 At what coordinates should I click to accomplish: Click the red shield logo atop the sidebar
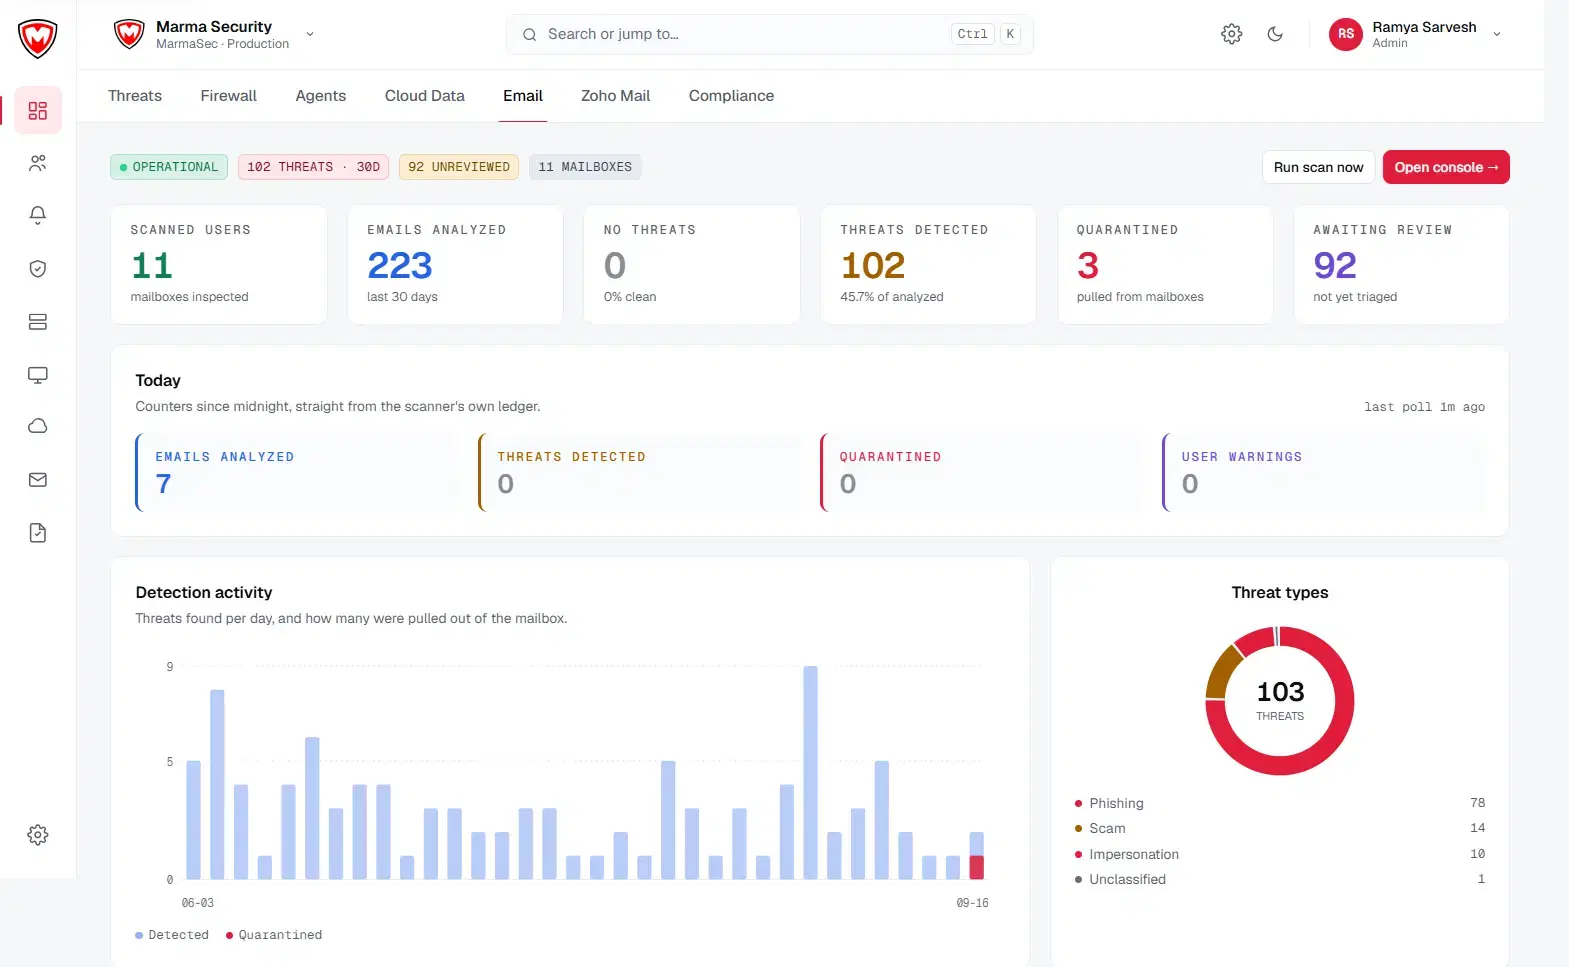tap(38, 38)
